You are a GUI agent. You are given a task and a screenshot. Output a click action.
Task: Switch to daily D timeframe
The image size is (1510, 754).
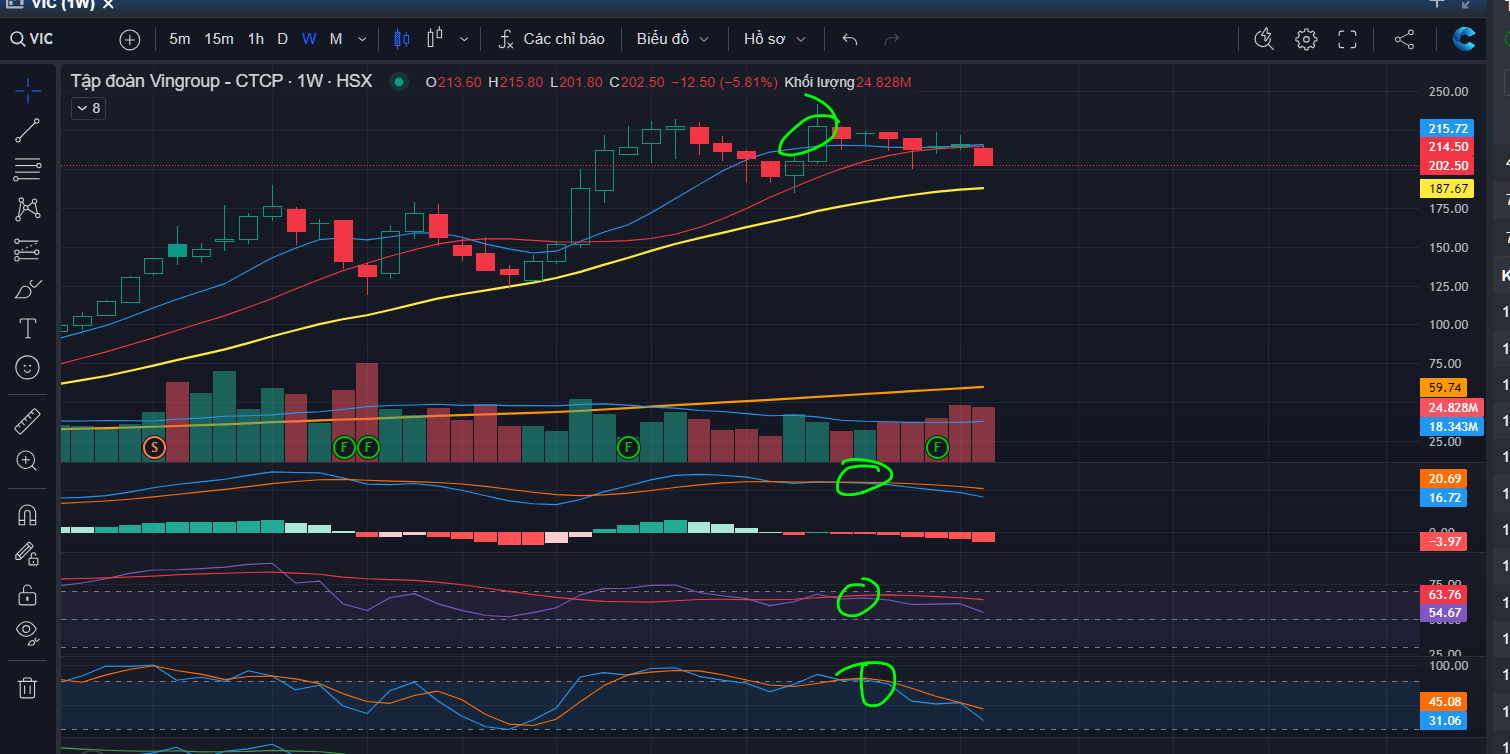282,40
